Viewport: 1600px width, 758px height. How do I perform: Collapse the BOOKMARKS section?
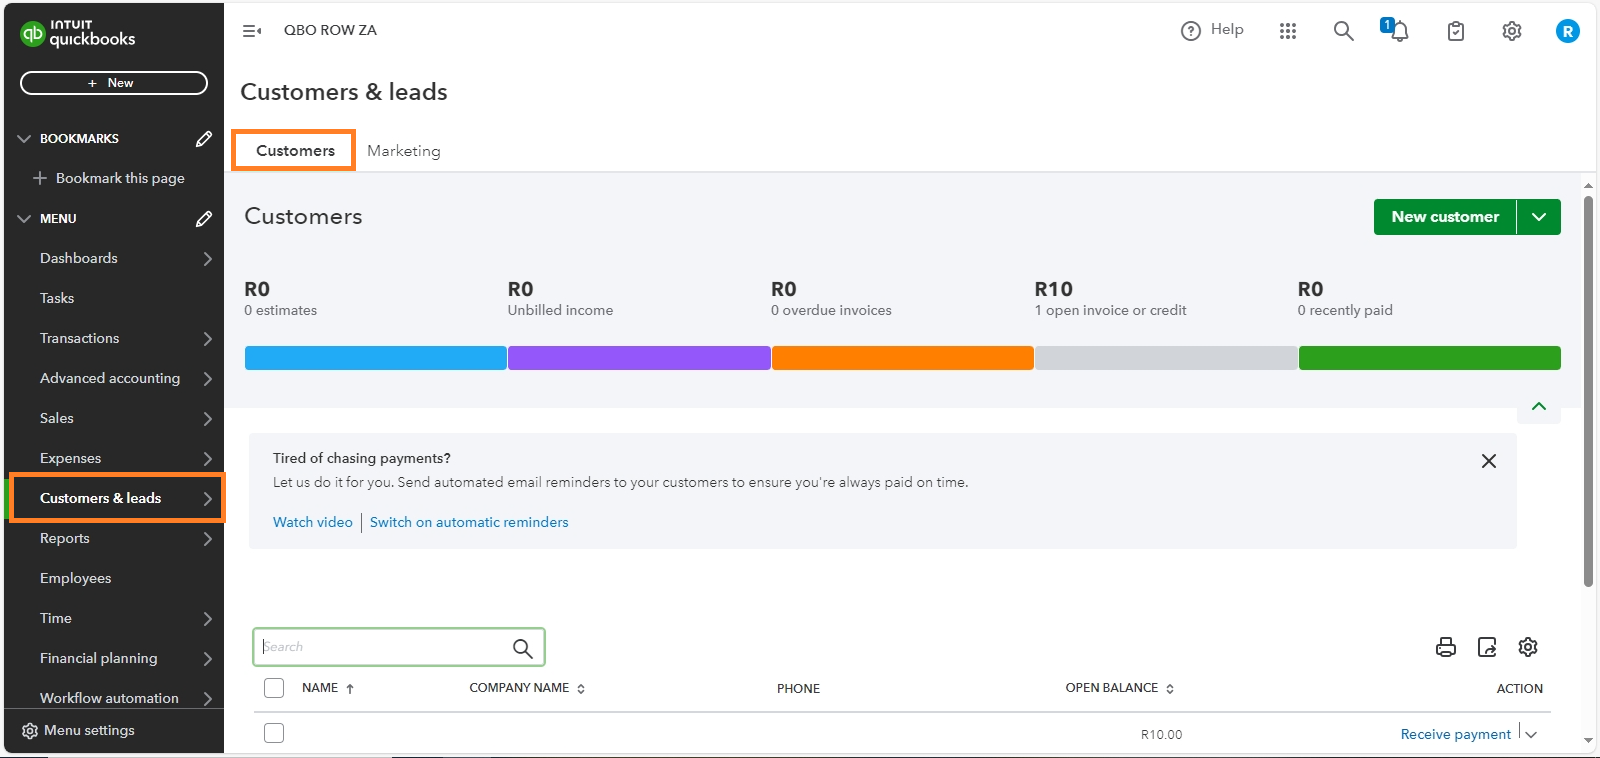24,139
